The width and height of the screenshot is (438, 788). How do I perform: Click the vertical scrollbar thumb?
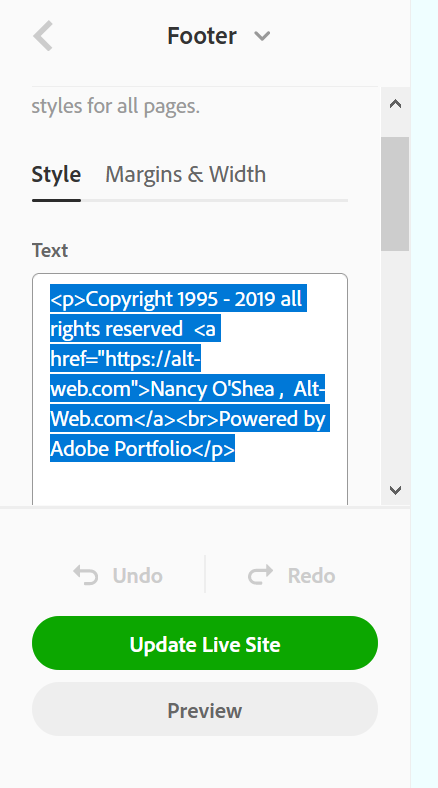point(395,193)
